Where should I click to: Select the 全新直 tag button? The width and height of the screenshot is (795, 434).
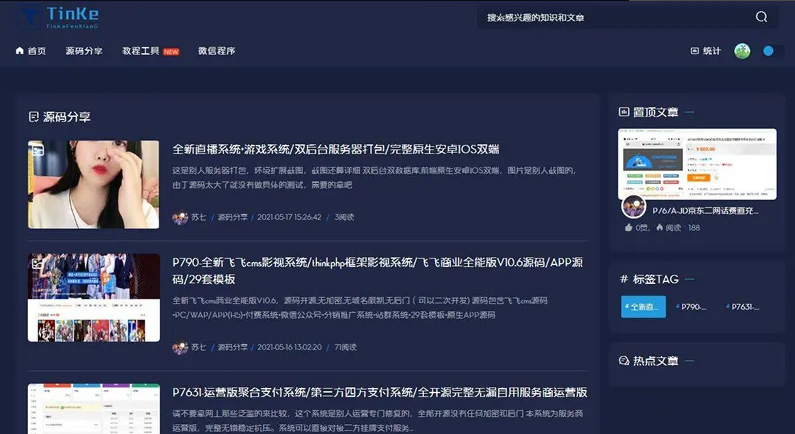pyautogui.click(x=643, y=307)
